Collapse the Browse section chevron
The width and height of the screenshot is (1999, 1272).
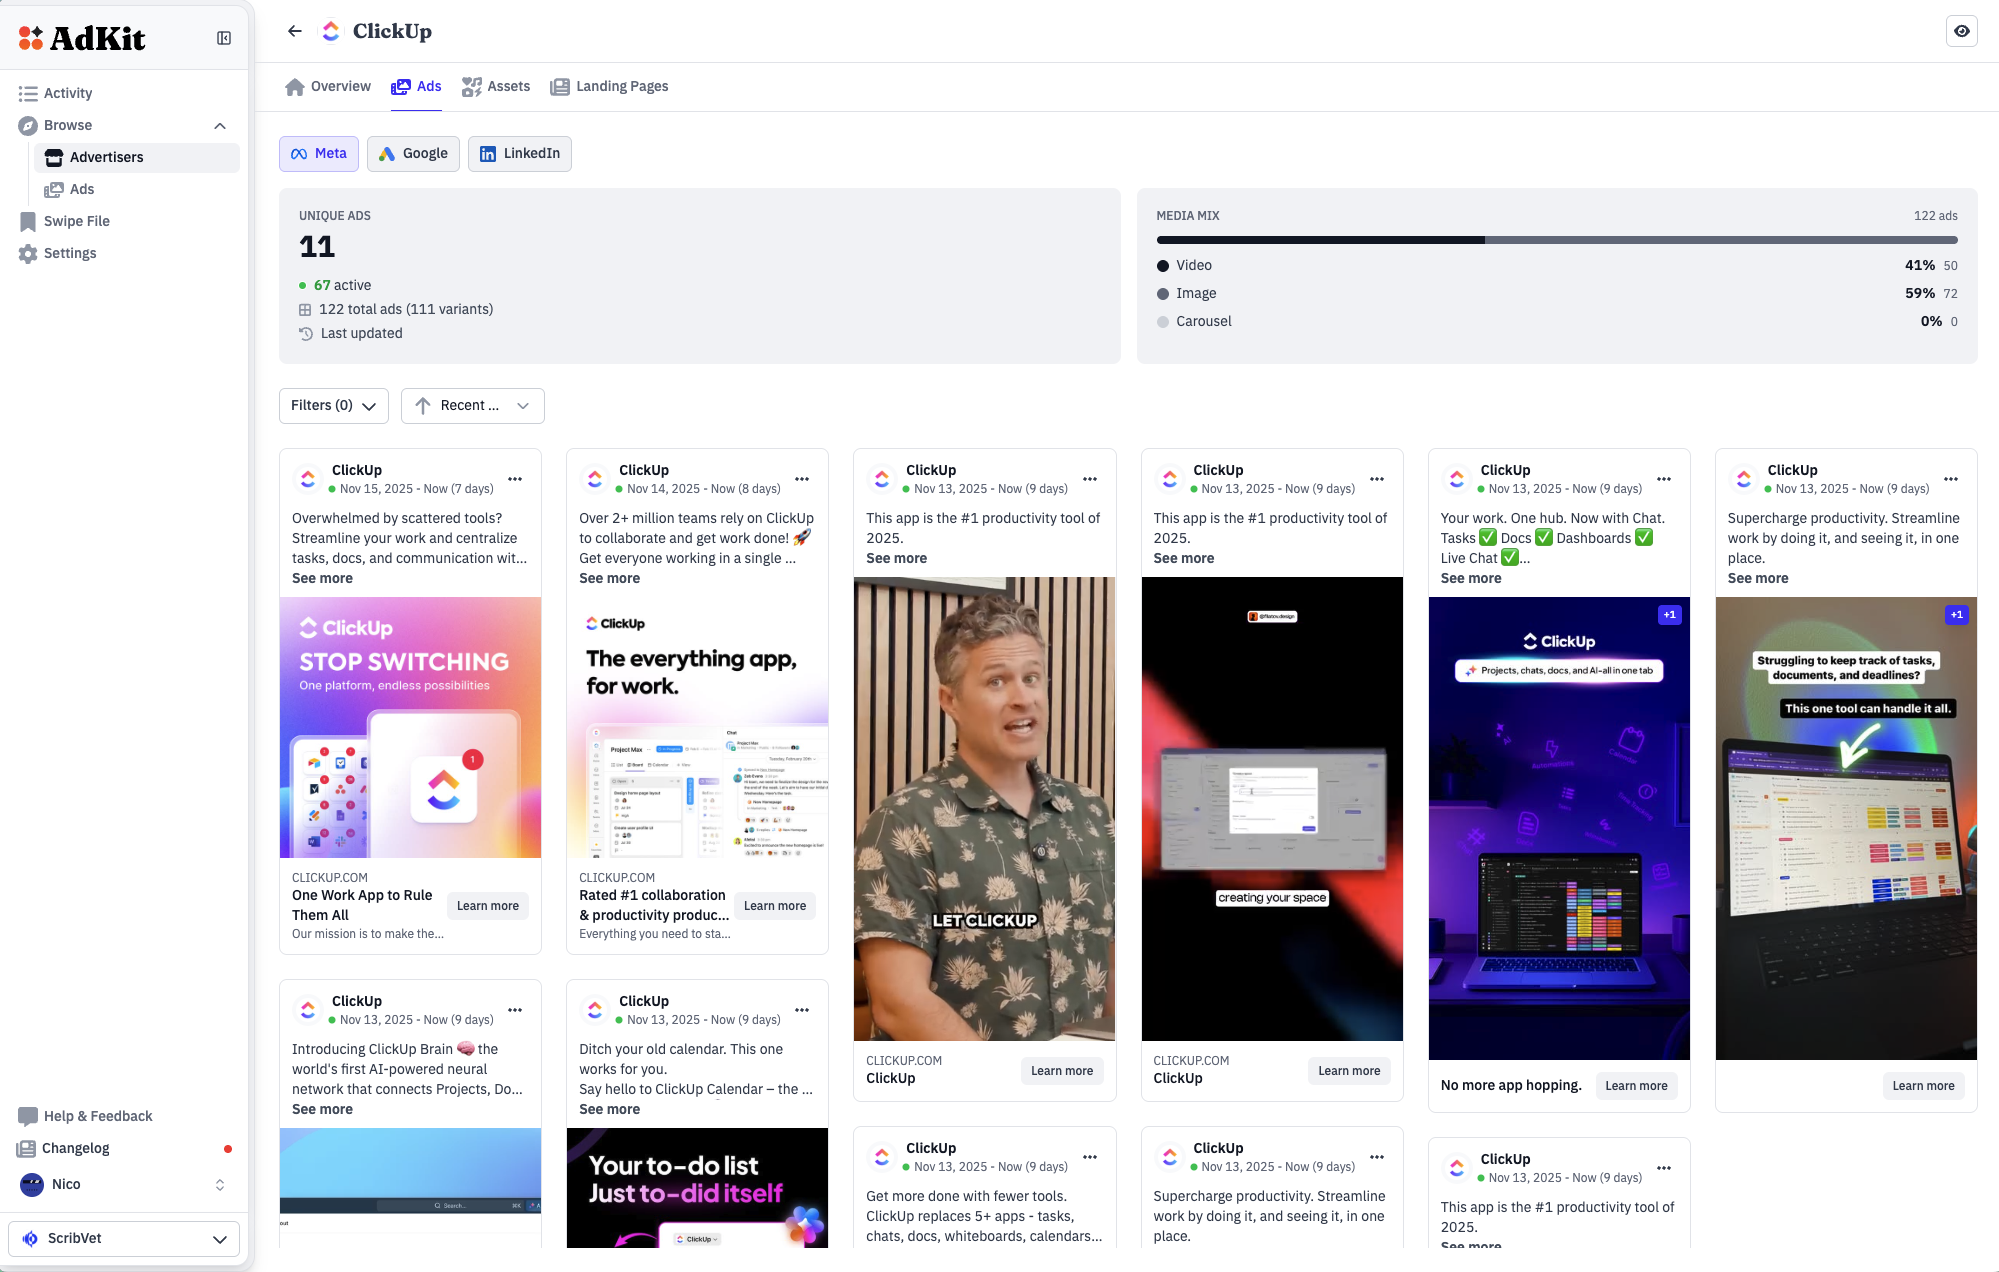point(220,125)
